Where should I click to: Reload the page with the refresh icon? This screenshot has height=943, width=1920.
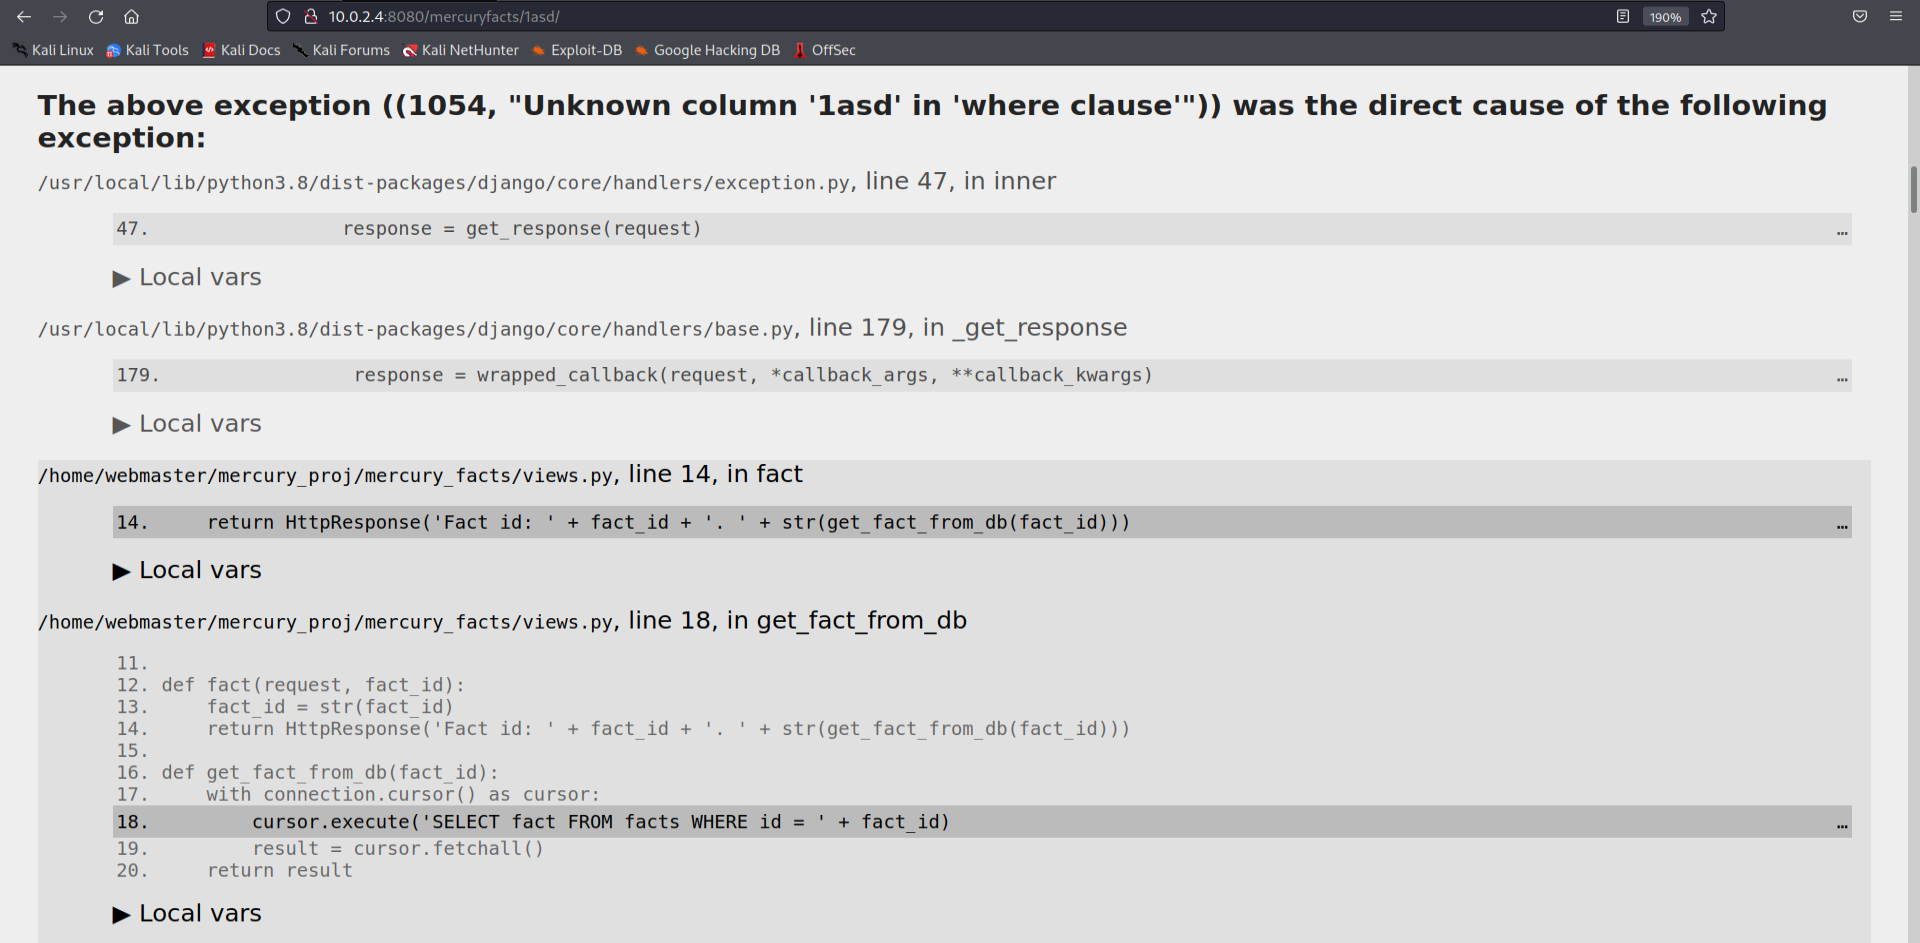pos(96,17)
